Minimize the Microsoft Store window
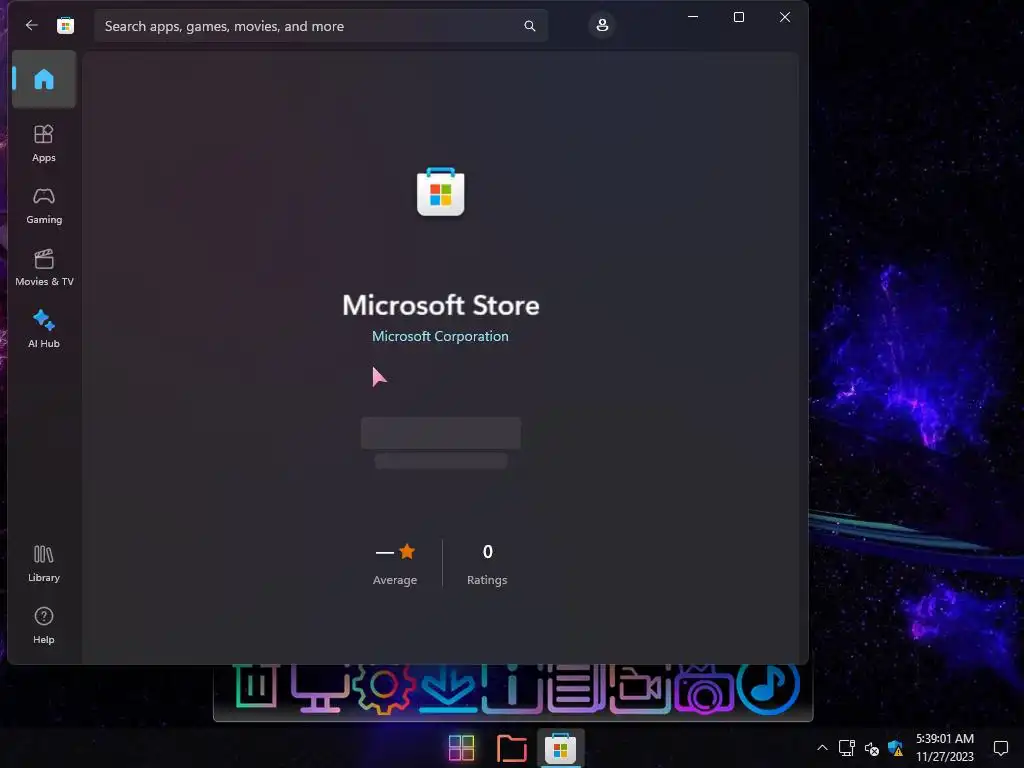1024x768 pixels. click(x=693, y=17)
